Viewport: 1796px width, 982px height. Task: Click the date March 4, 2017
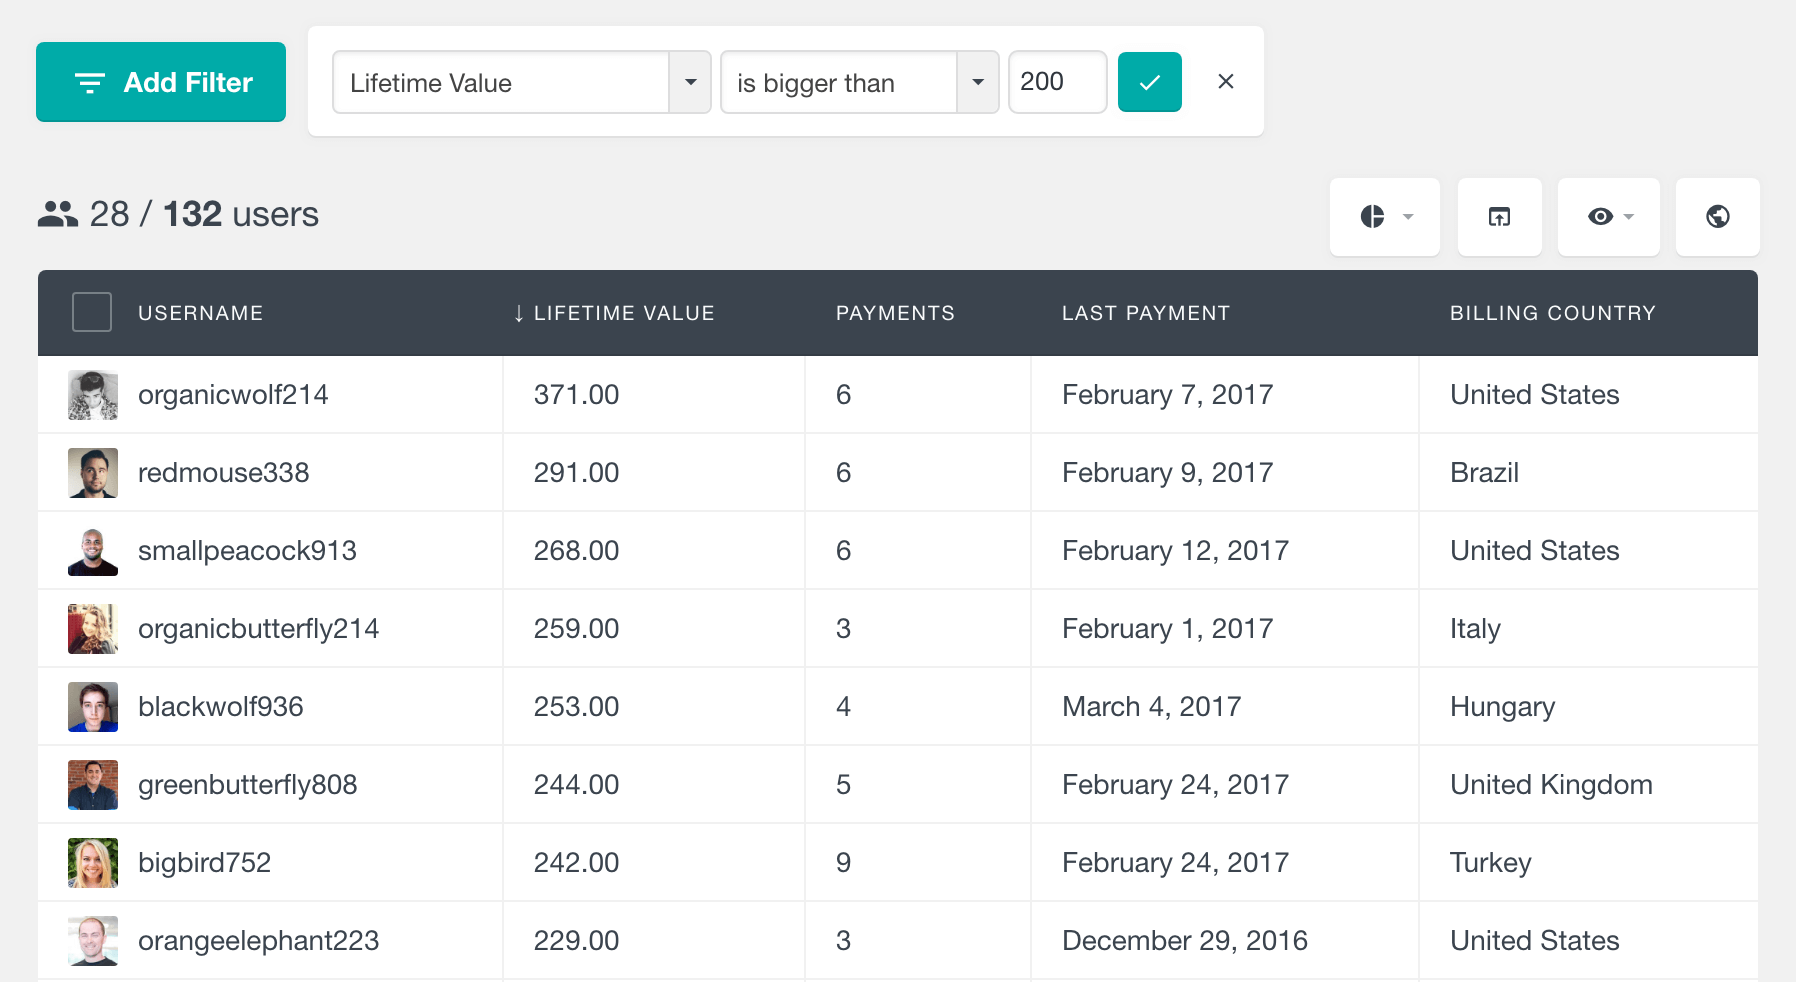(x=1152, y=707)
